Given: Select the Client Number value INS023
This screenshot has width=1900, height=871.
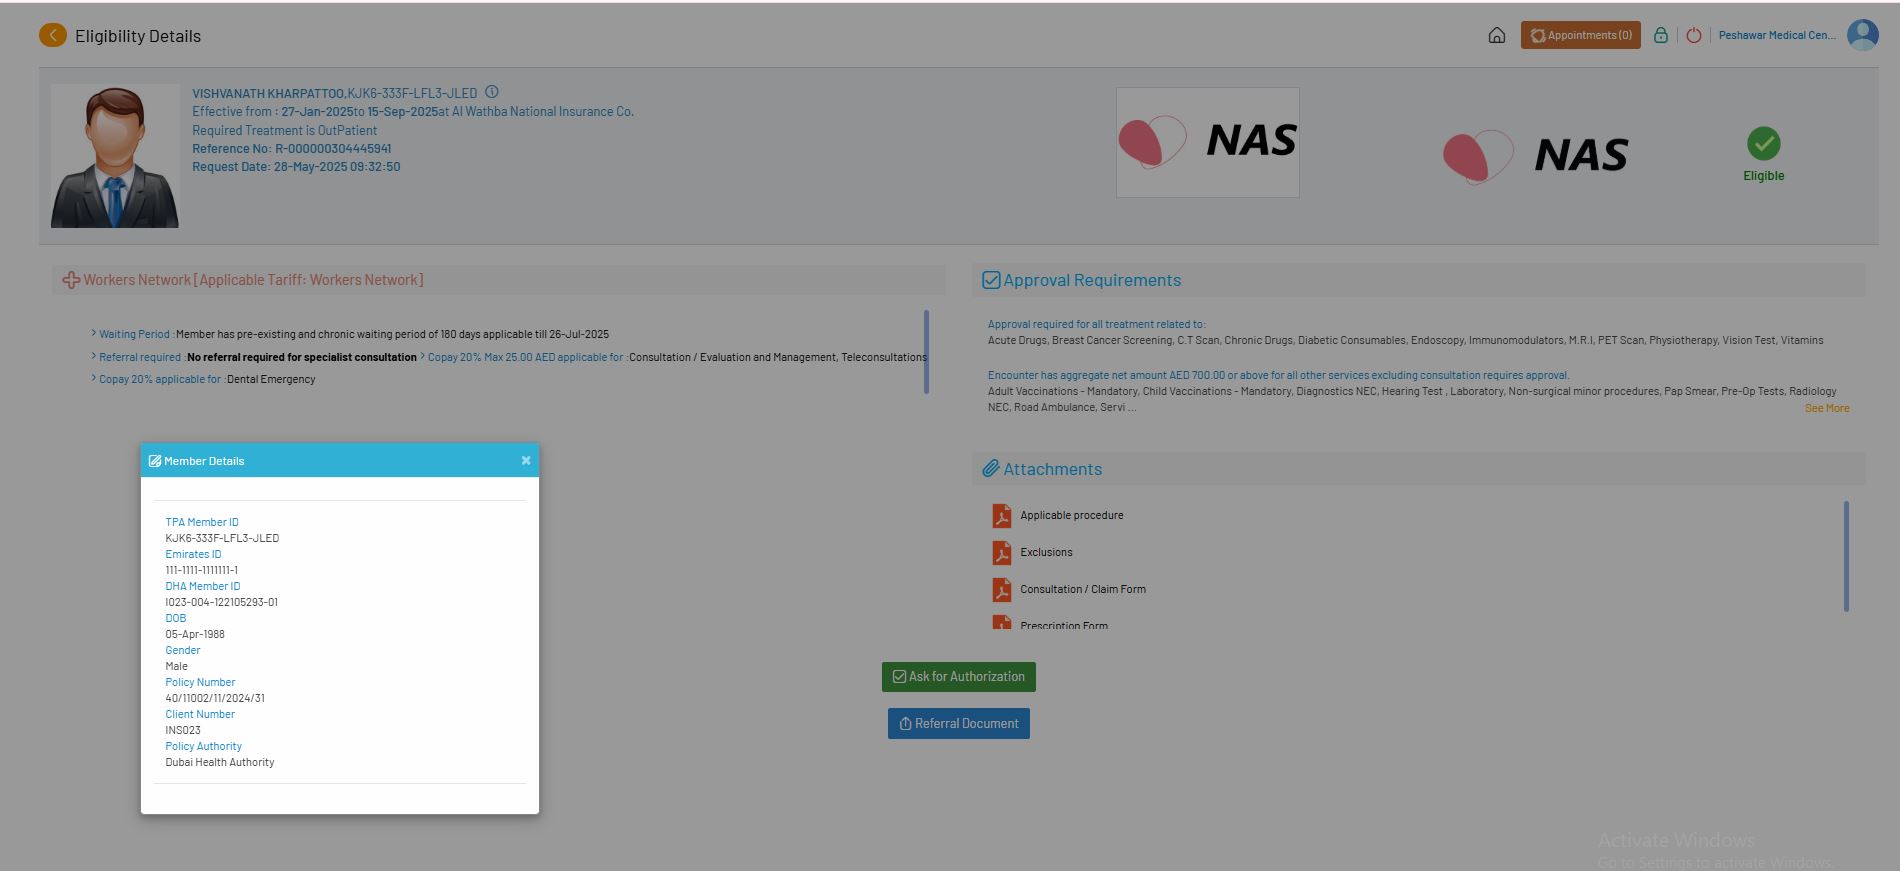Looking at the screenshot, I should click(x=183, y=730).
